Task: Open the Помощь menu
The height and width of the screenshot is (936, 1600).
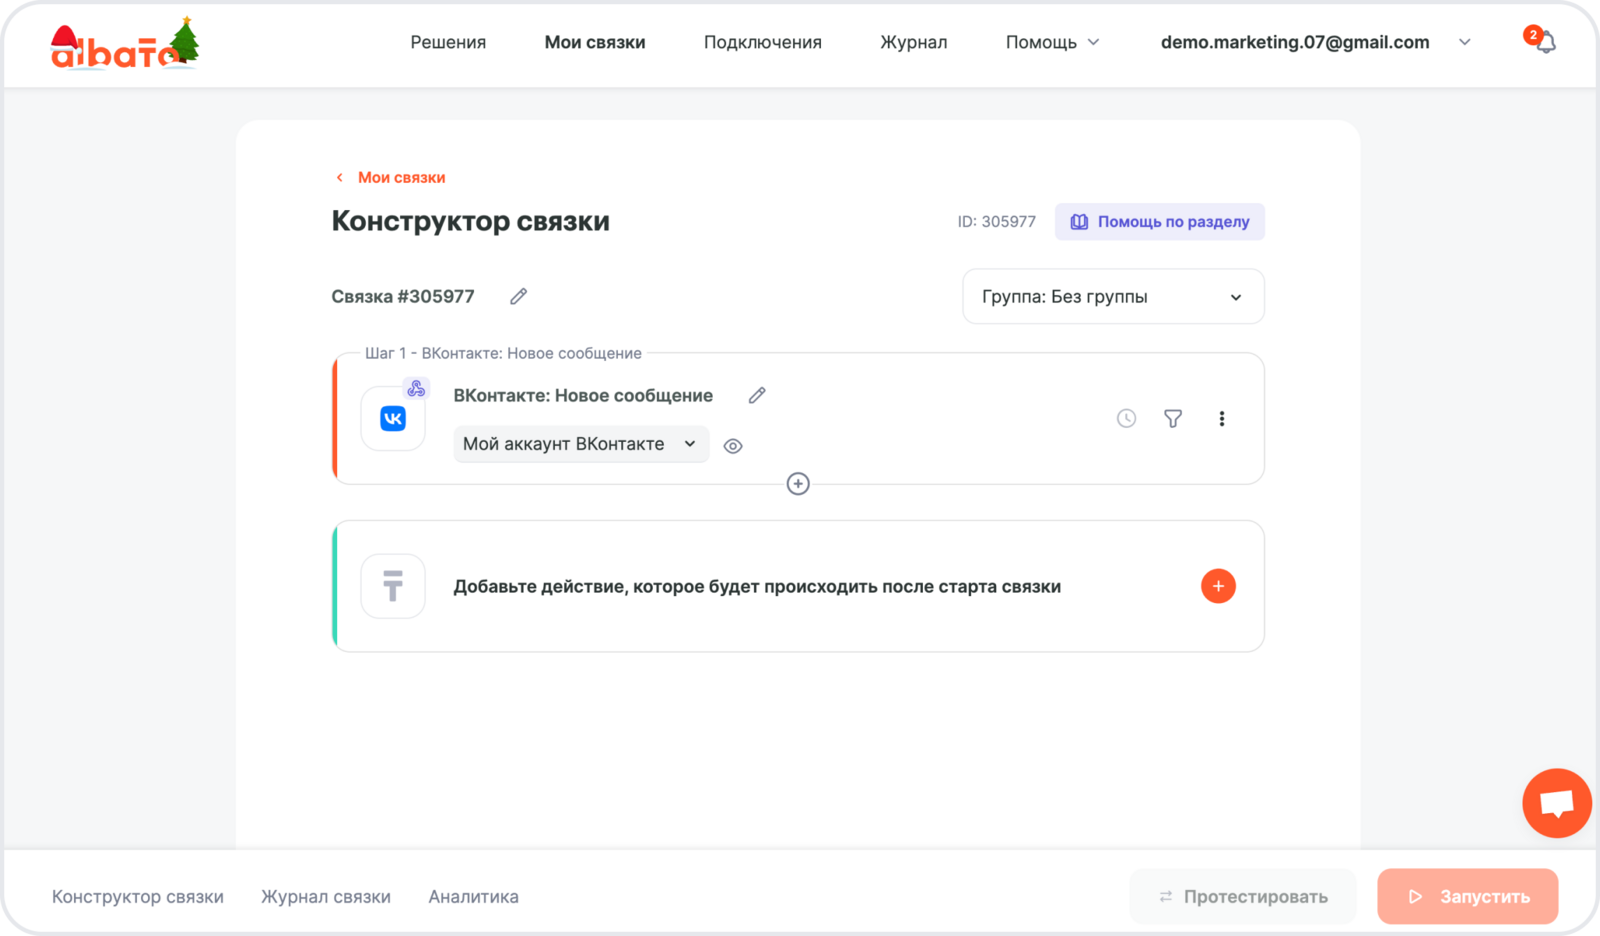Action: [1051, 42]
